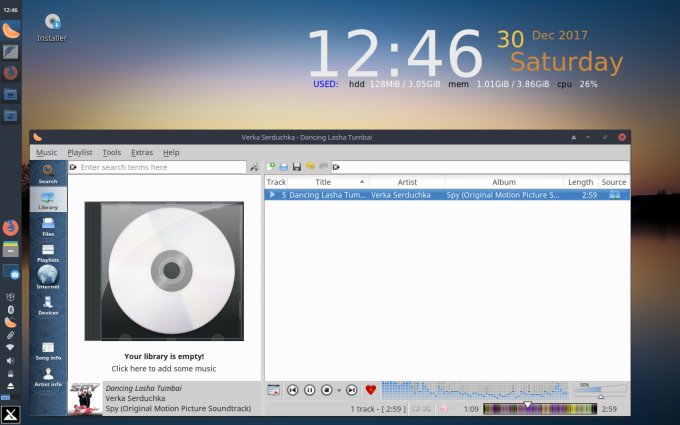Skip to the next track
This screenshot has width=680, height=425.
[352, 390]
